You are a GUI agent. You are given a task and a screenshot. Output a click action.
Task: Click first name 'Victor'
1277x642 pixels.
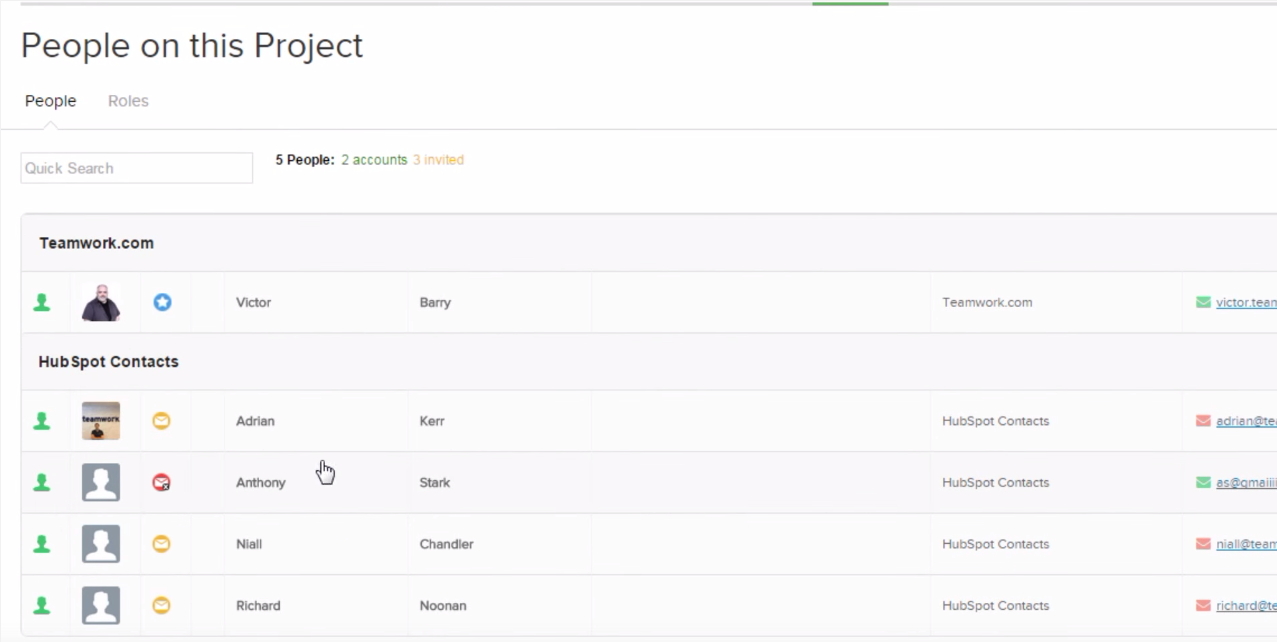[253, 302]
